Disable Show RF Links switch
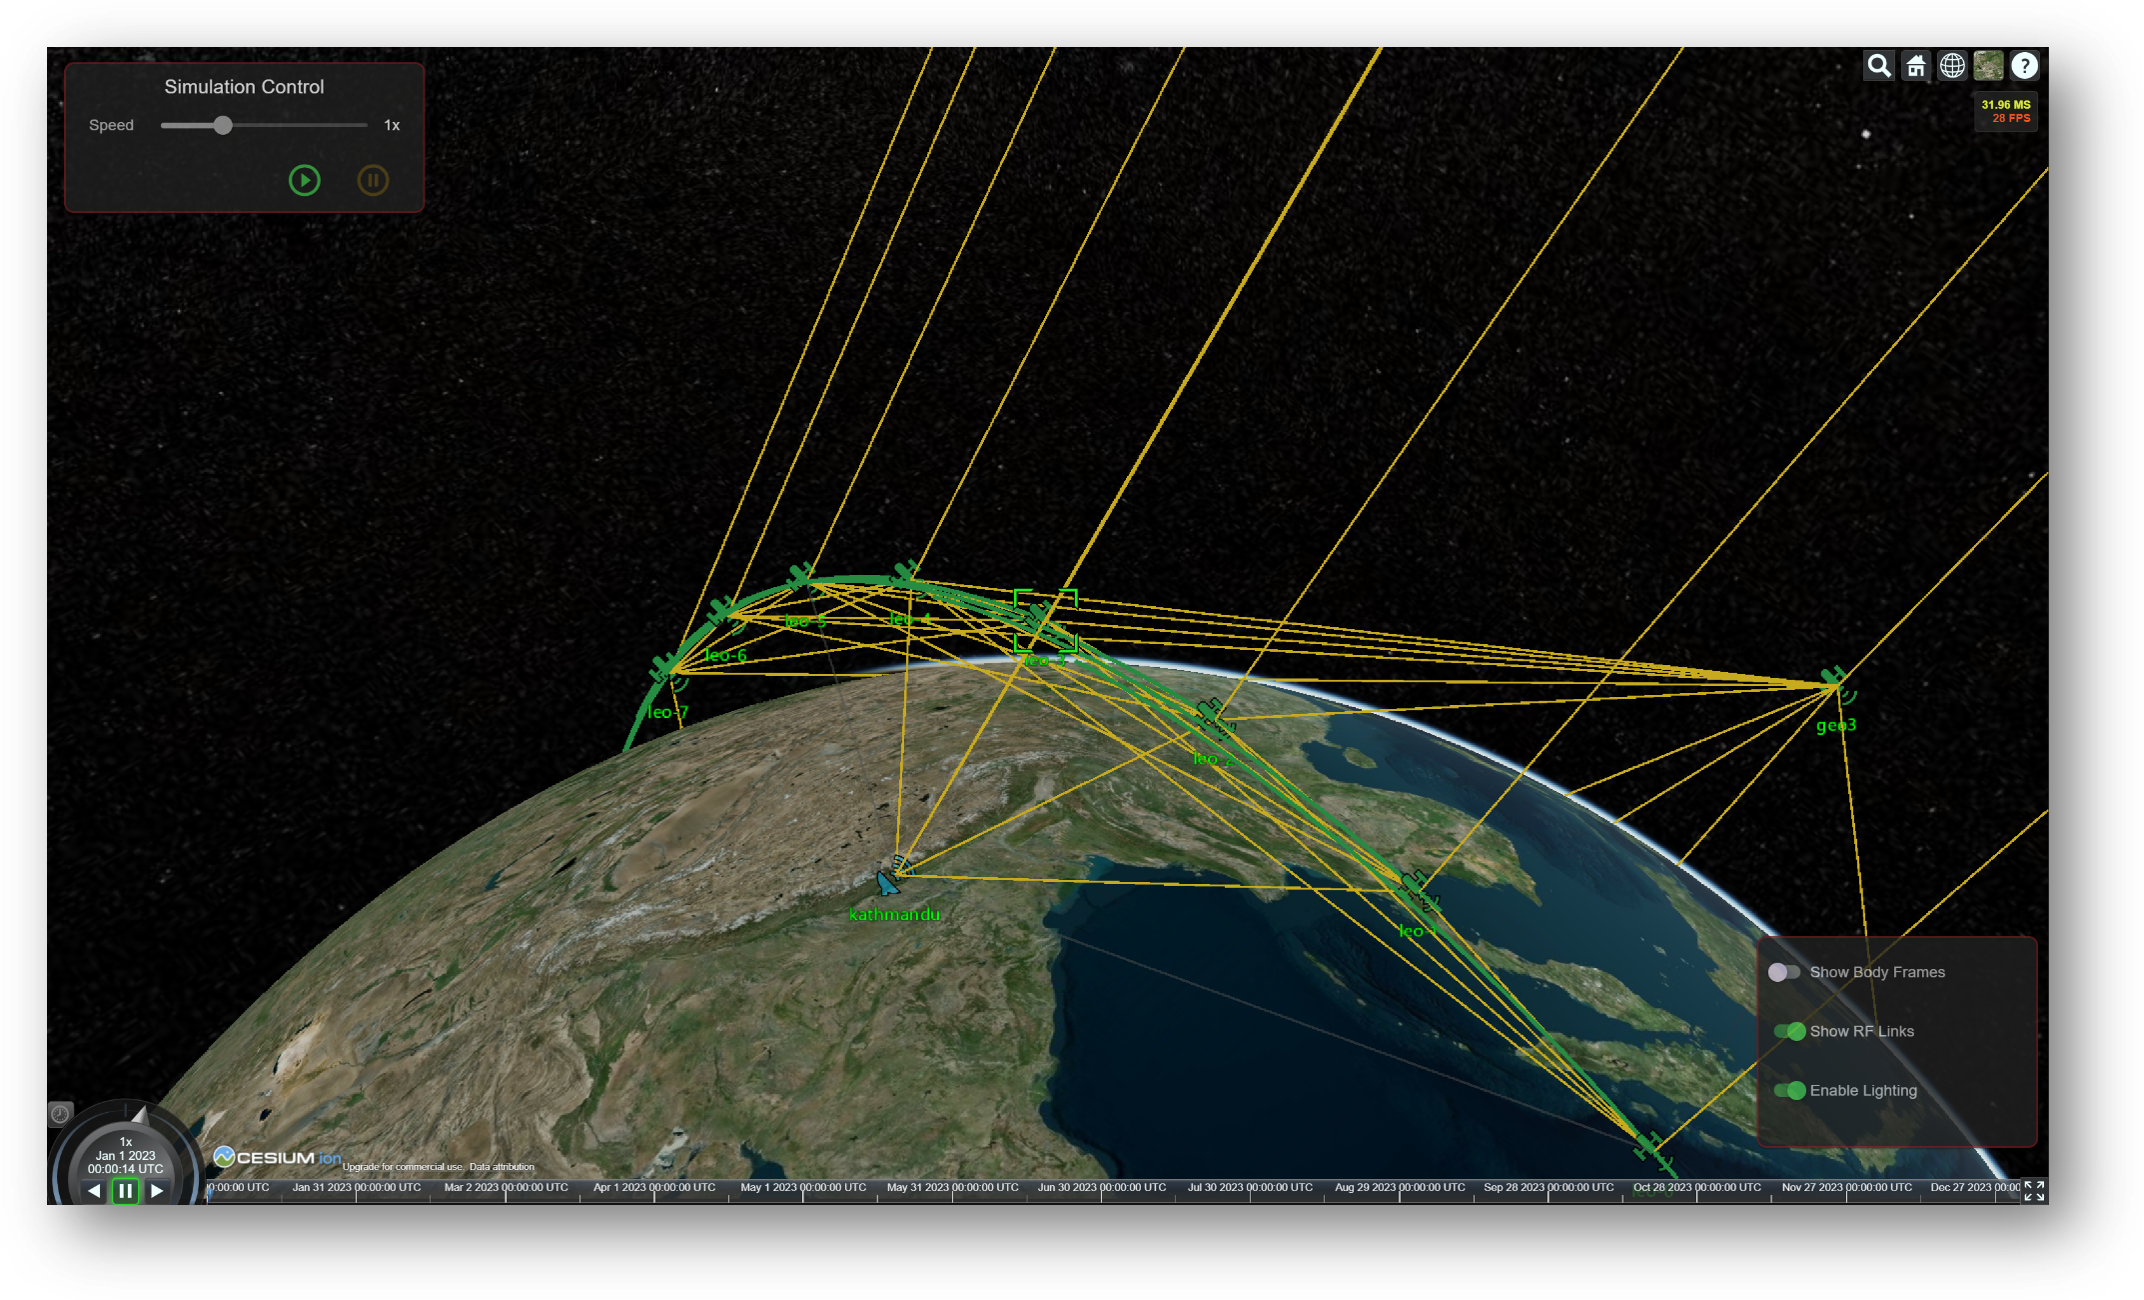Viewport: 2144px width, 1300px height. pos(1789,1031)
